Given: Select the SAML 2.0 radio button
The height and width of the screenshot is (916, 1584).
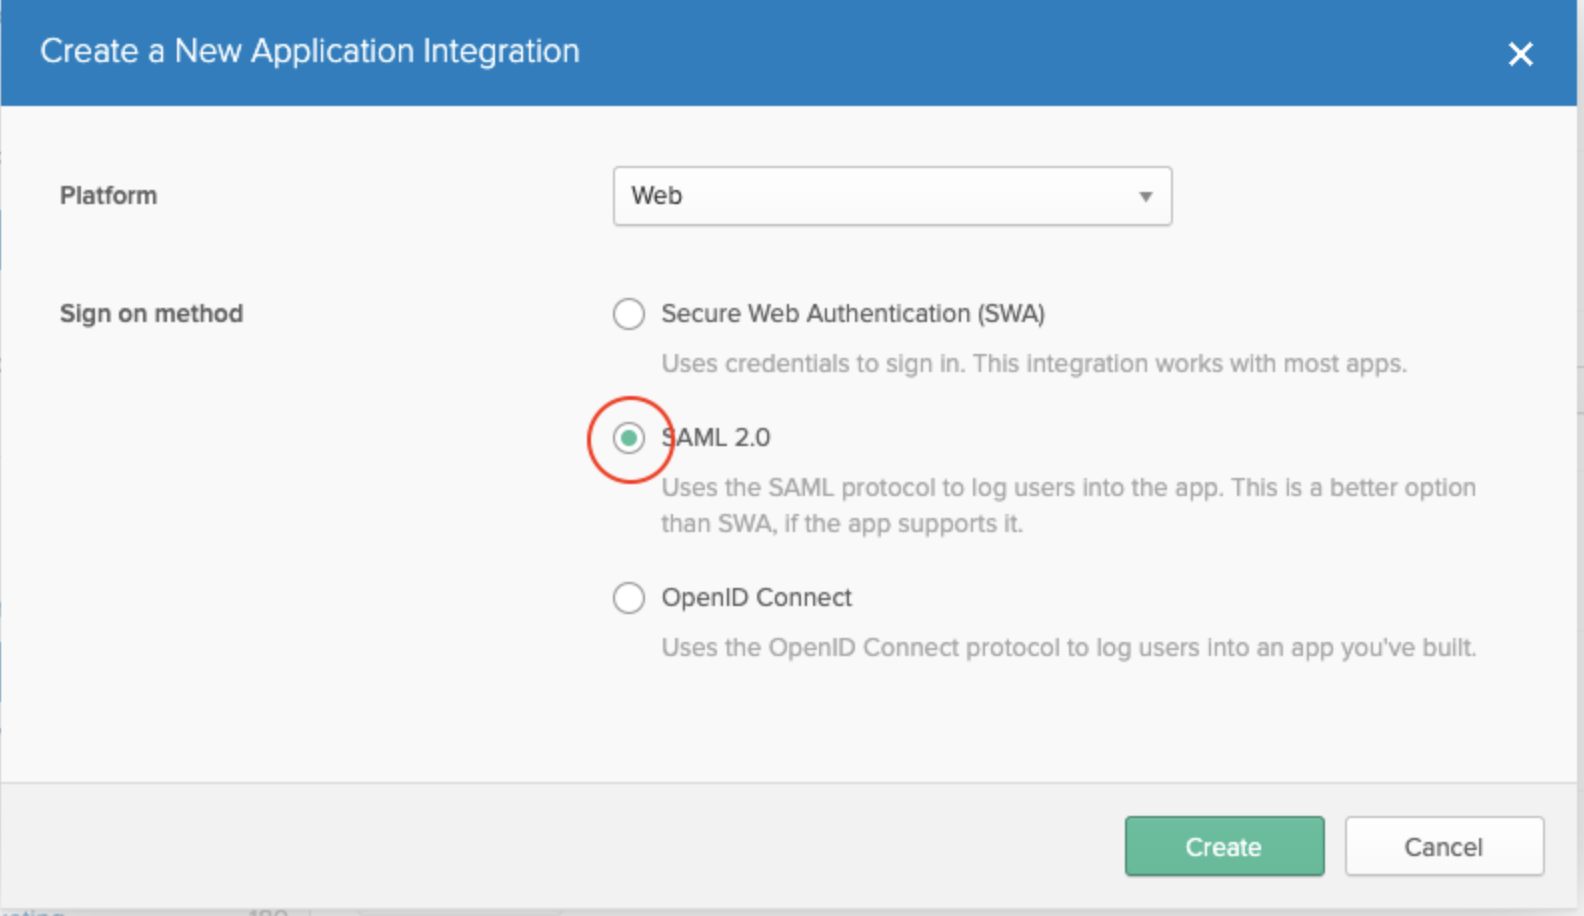Looking at the screenshot, I should pyautogui.click(x=629, y=438).
